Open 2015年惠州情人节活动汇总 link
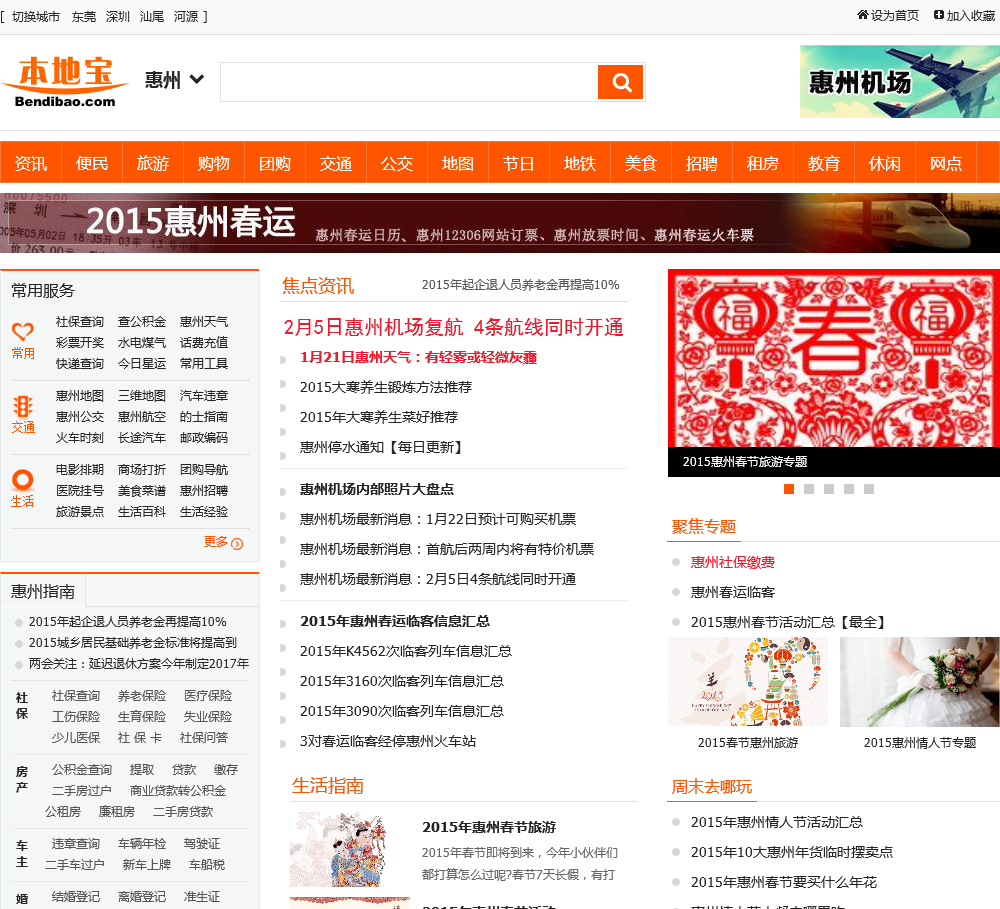The height and width of the screenshot is (909, 1000). 777,822
